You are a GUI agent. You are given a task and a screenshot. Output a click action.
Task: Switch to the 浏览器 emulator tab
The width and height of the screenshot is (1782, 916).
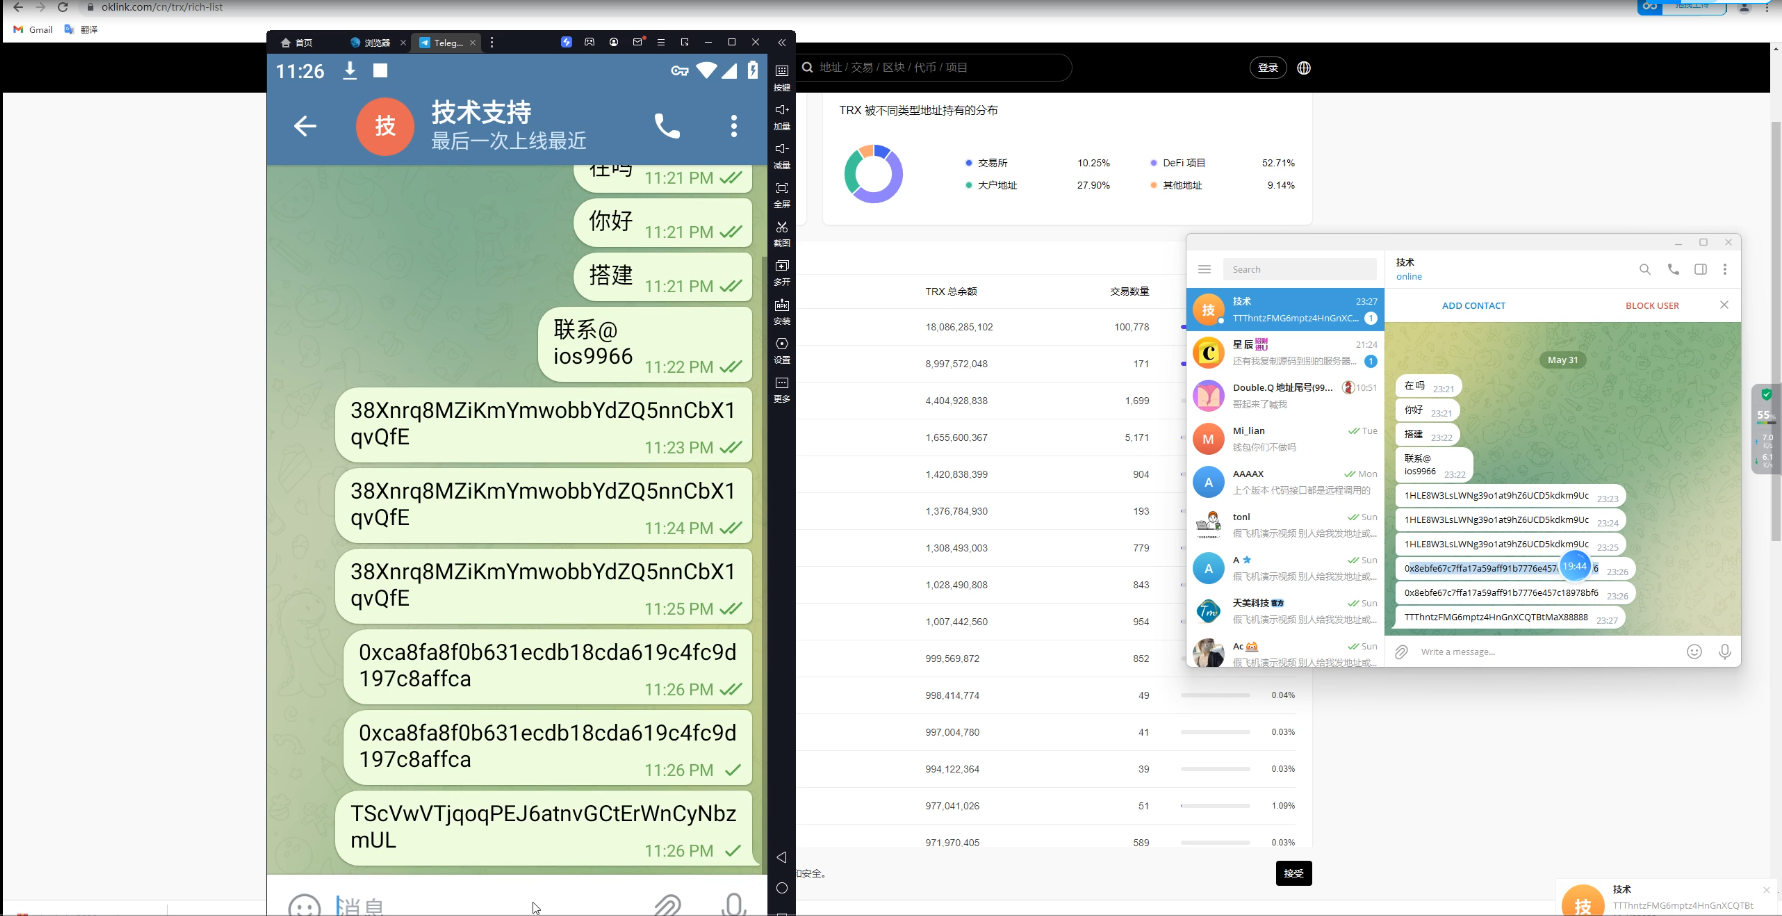click(371, 43)
